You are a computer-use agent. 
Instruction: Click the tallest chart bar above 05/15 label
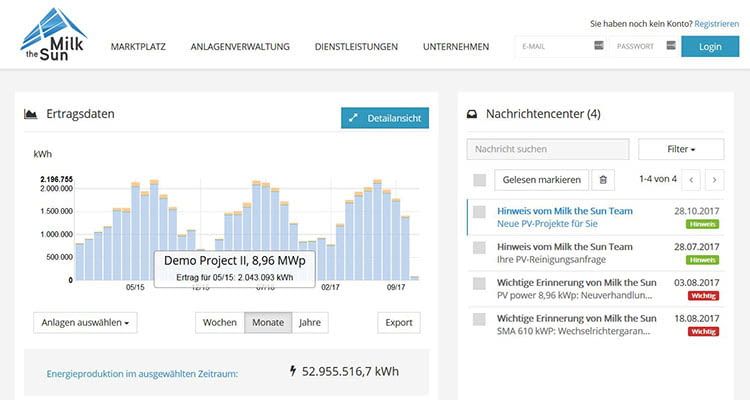(135, 231)
